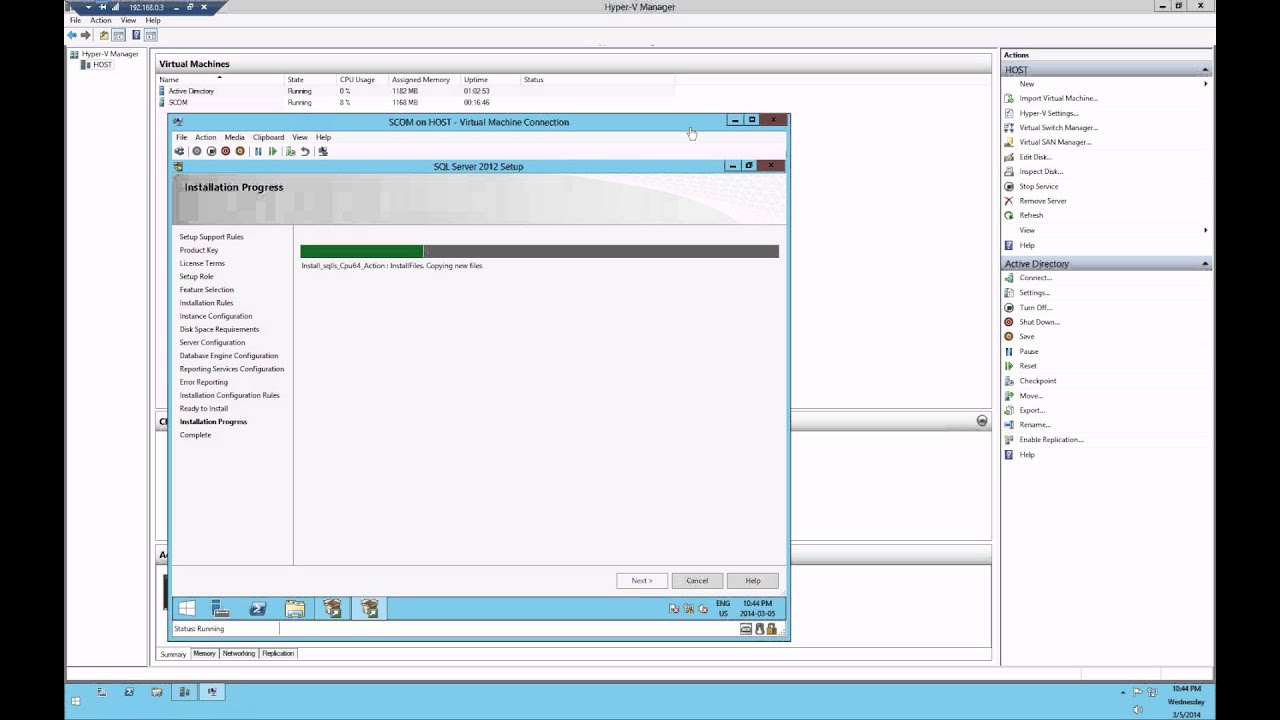This screenshot has width=1280, height=720.
Task: Switch to the Memory tab
Action: [204, 653]
